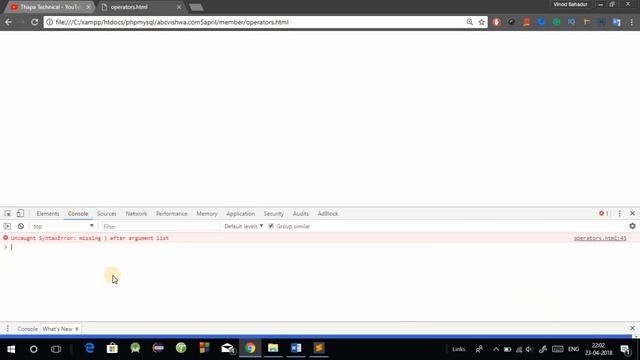640x360 pixels.
Task: Open the volume control in system tray
Action: pyautogui.click(x=529, y=349)
